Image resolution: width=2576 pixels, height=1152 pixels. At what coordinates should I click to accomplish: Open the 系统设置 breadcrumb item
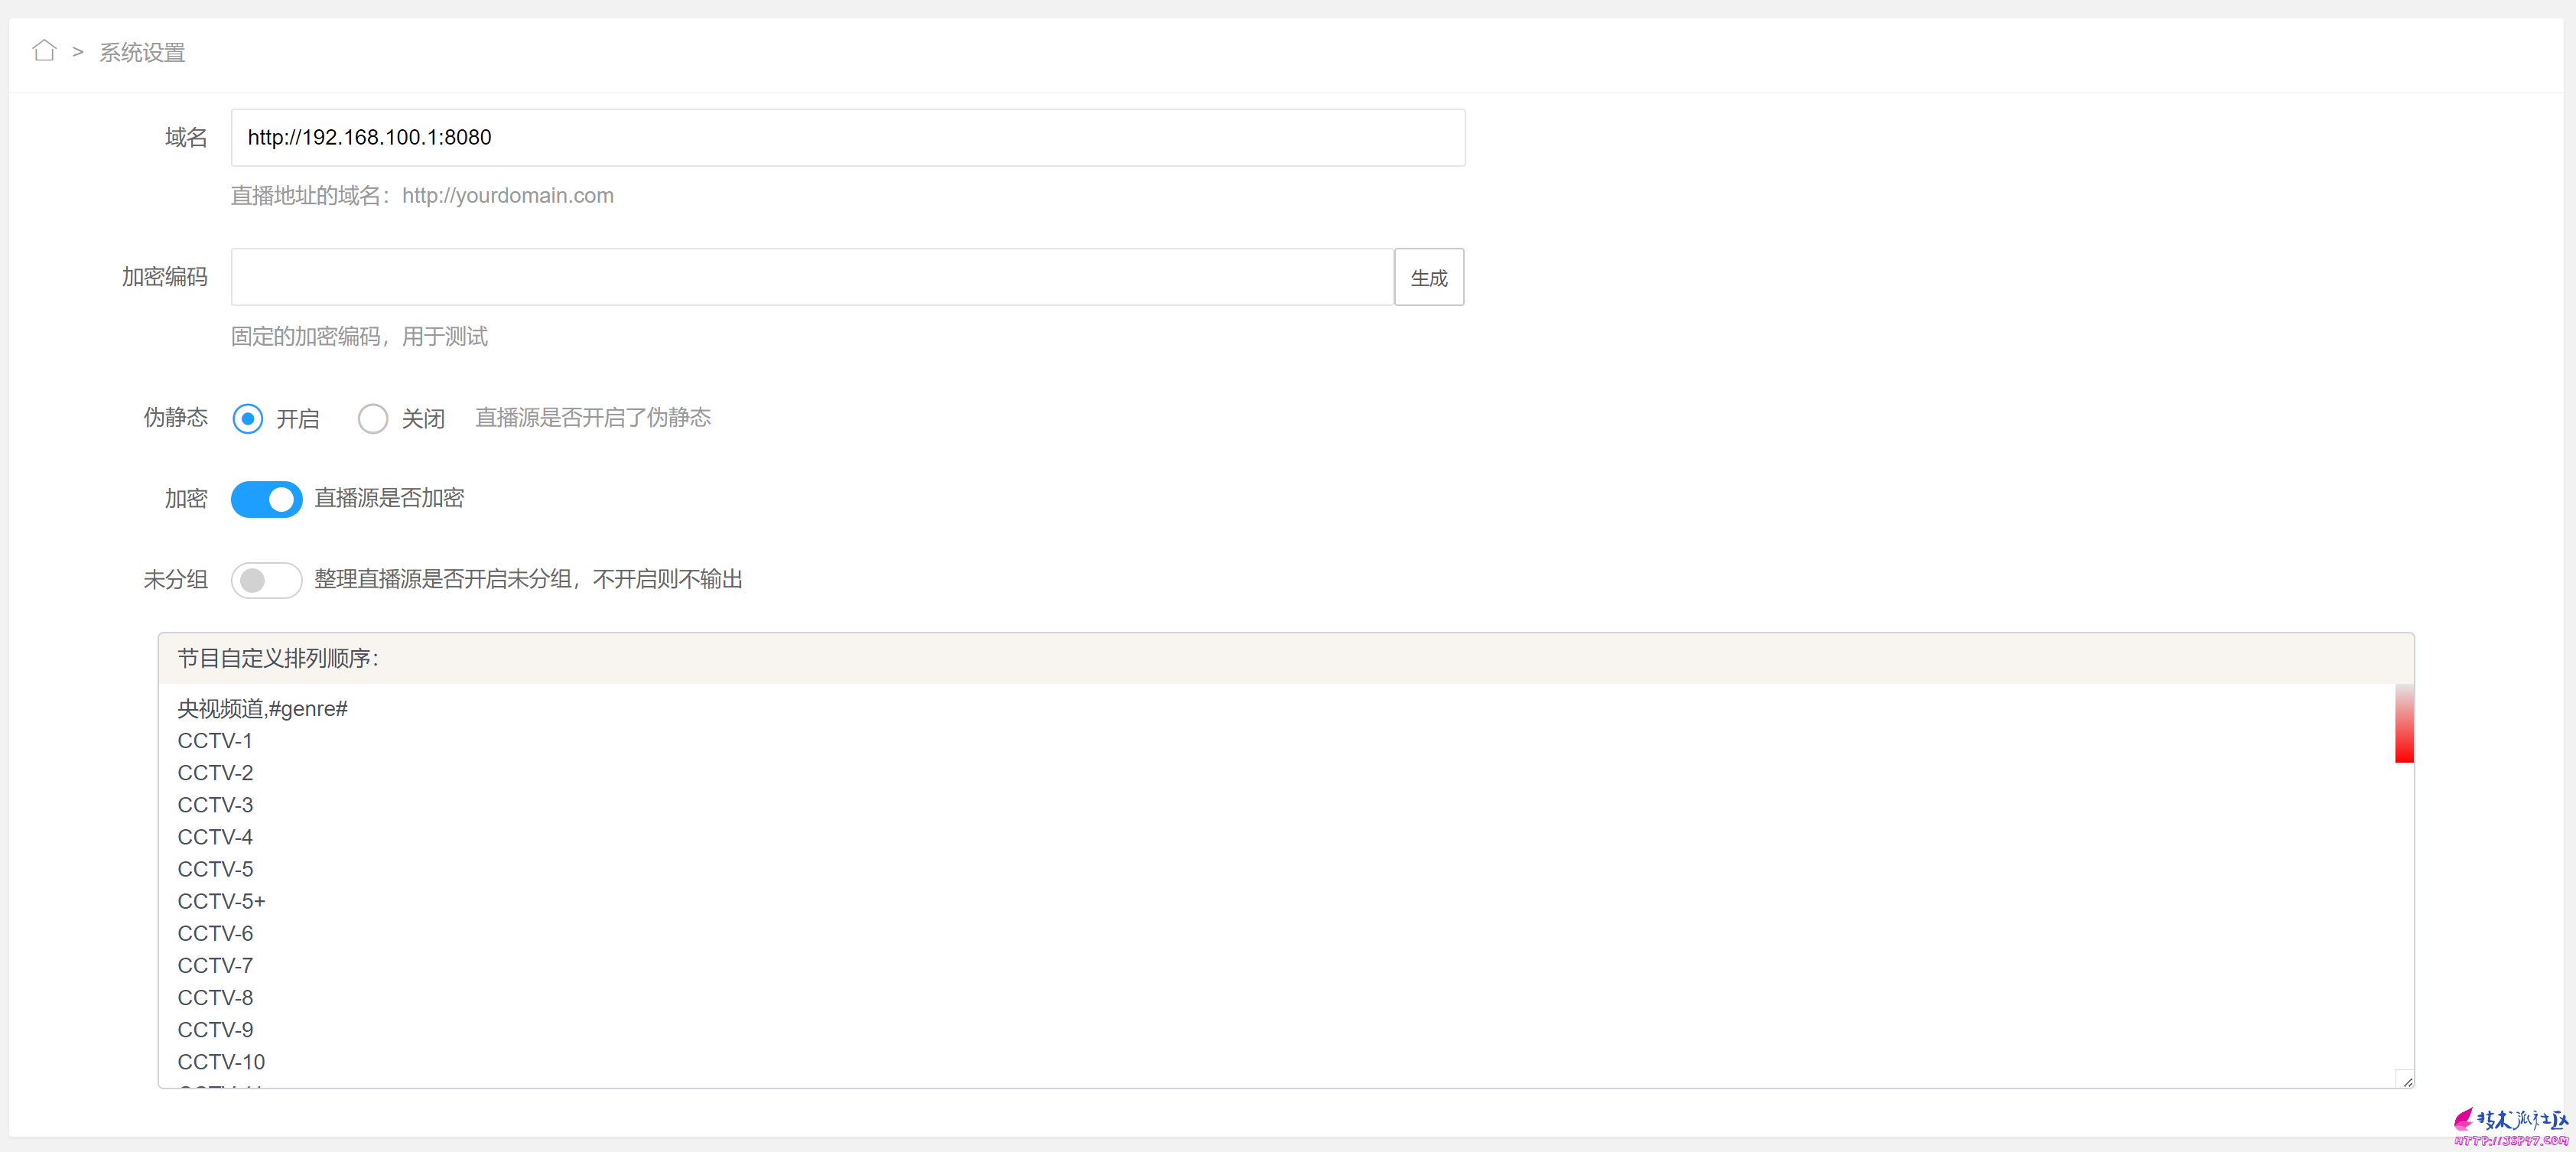click(142, 52)
